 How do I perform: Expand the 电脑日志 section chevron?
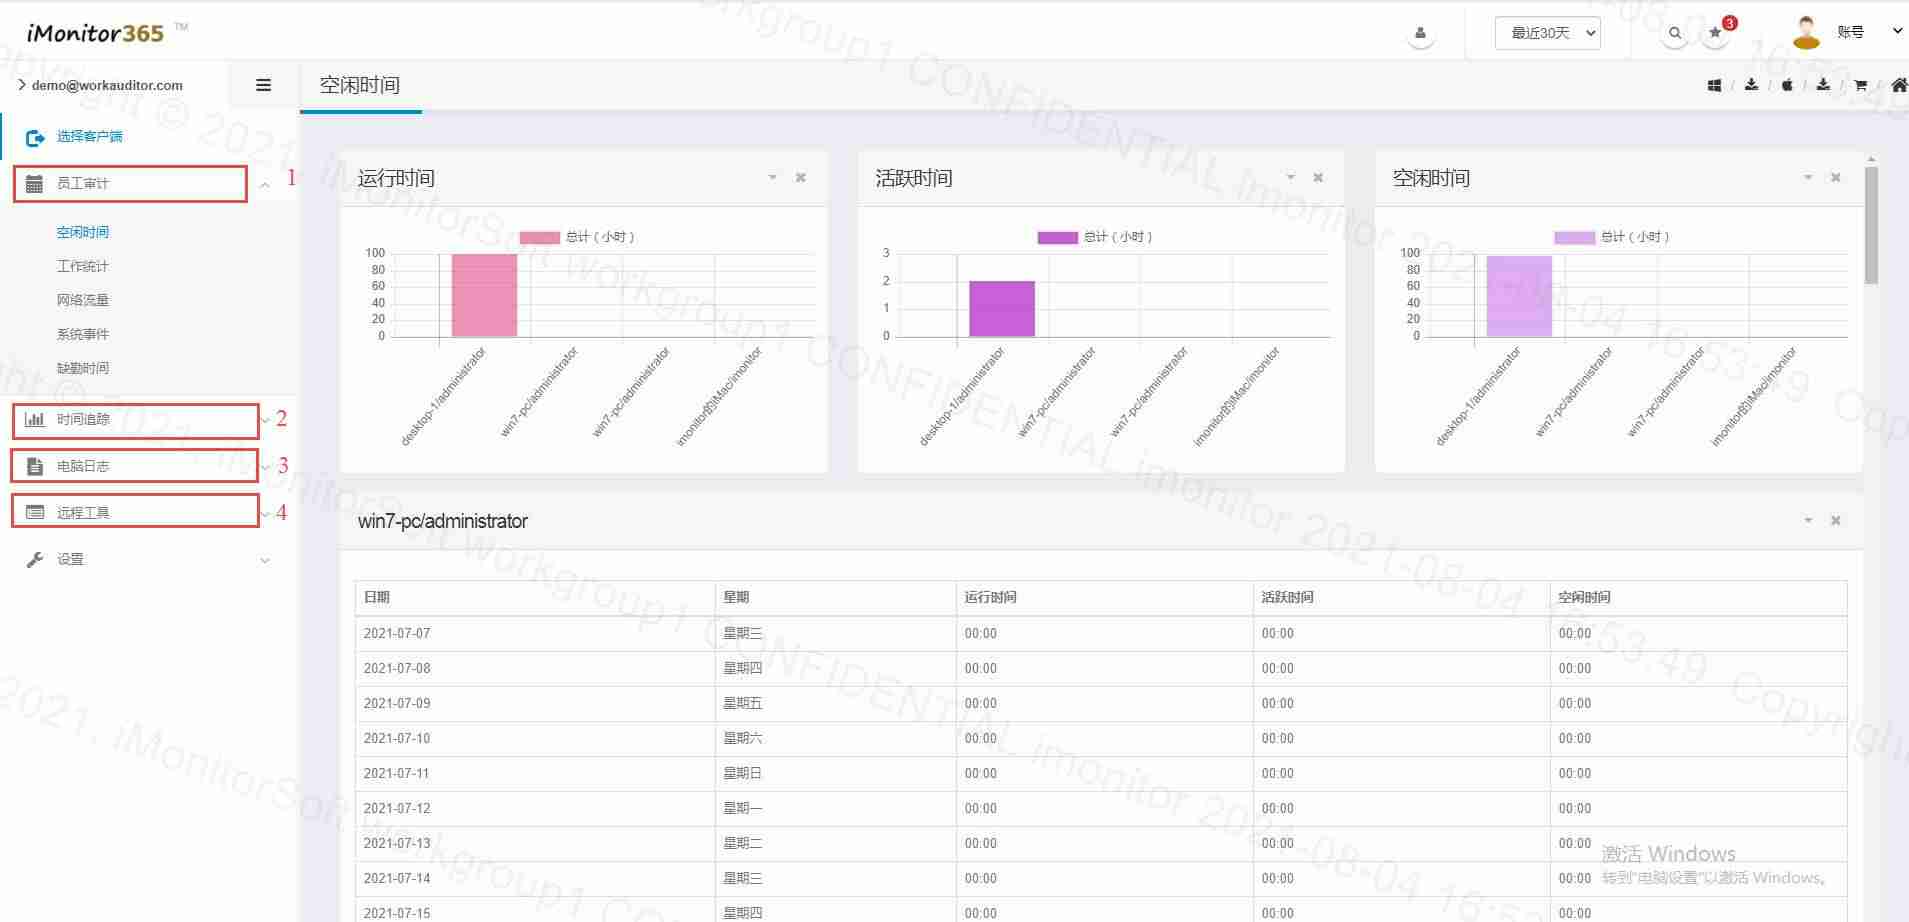265,467
